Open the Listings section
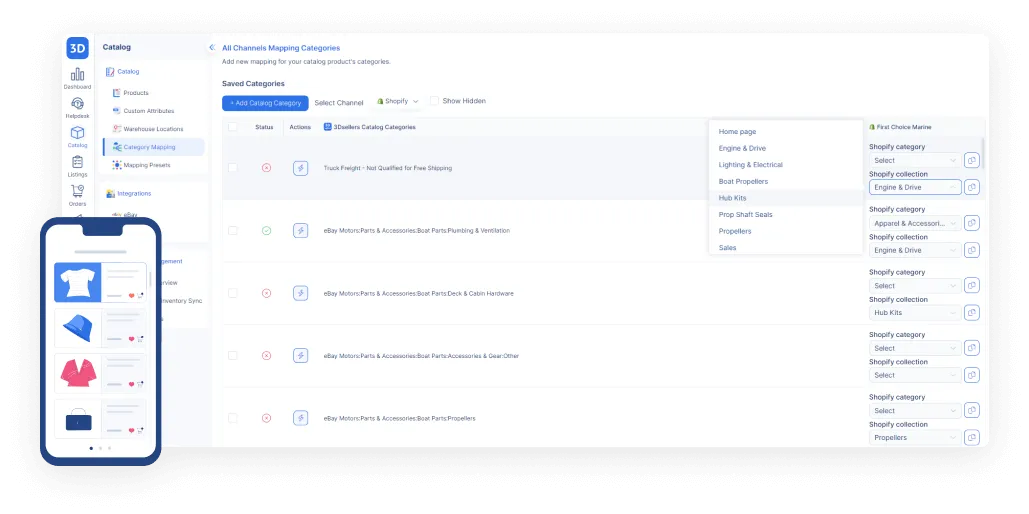Screen dimensions: 1029x514 coord(77,166)
